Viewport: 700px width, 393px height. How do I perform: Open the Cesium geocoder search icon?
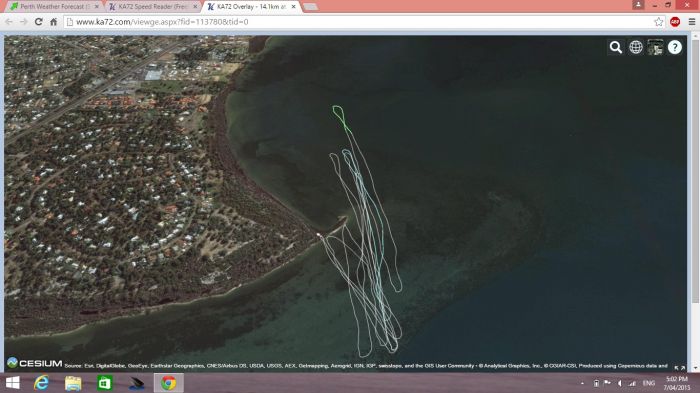[616, 47]
